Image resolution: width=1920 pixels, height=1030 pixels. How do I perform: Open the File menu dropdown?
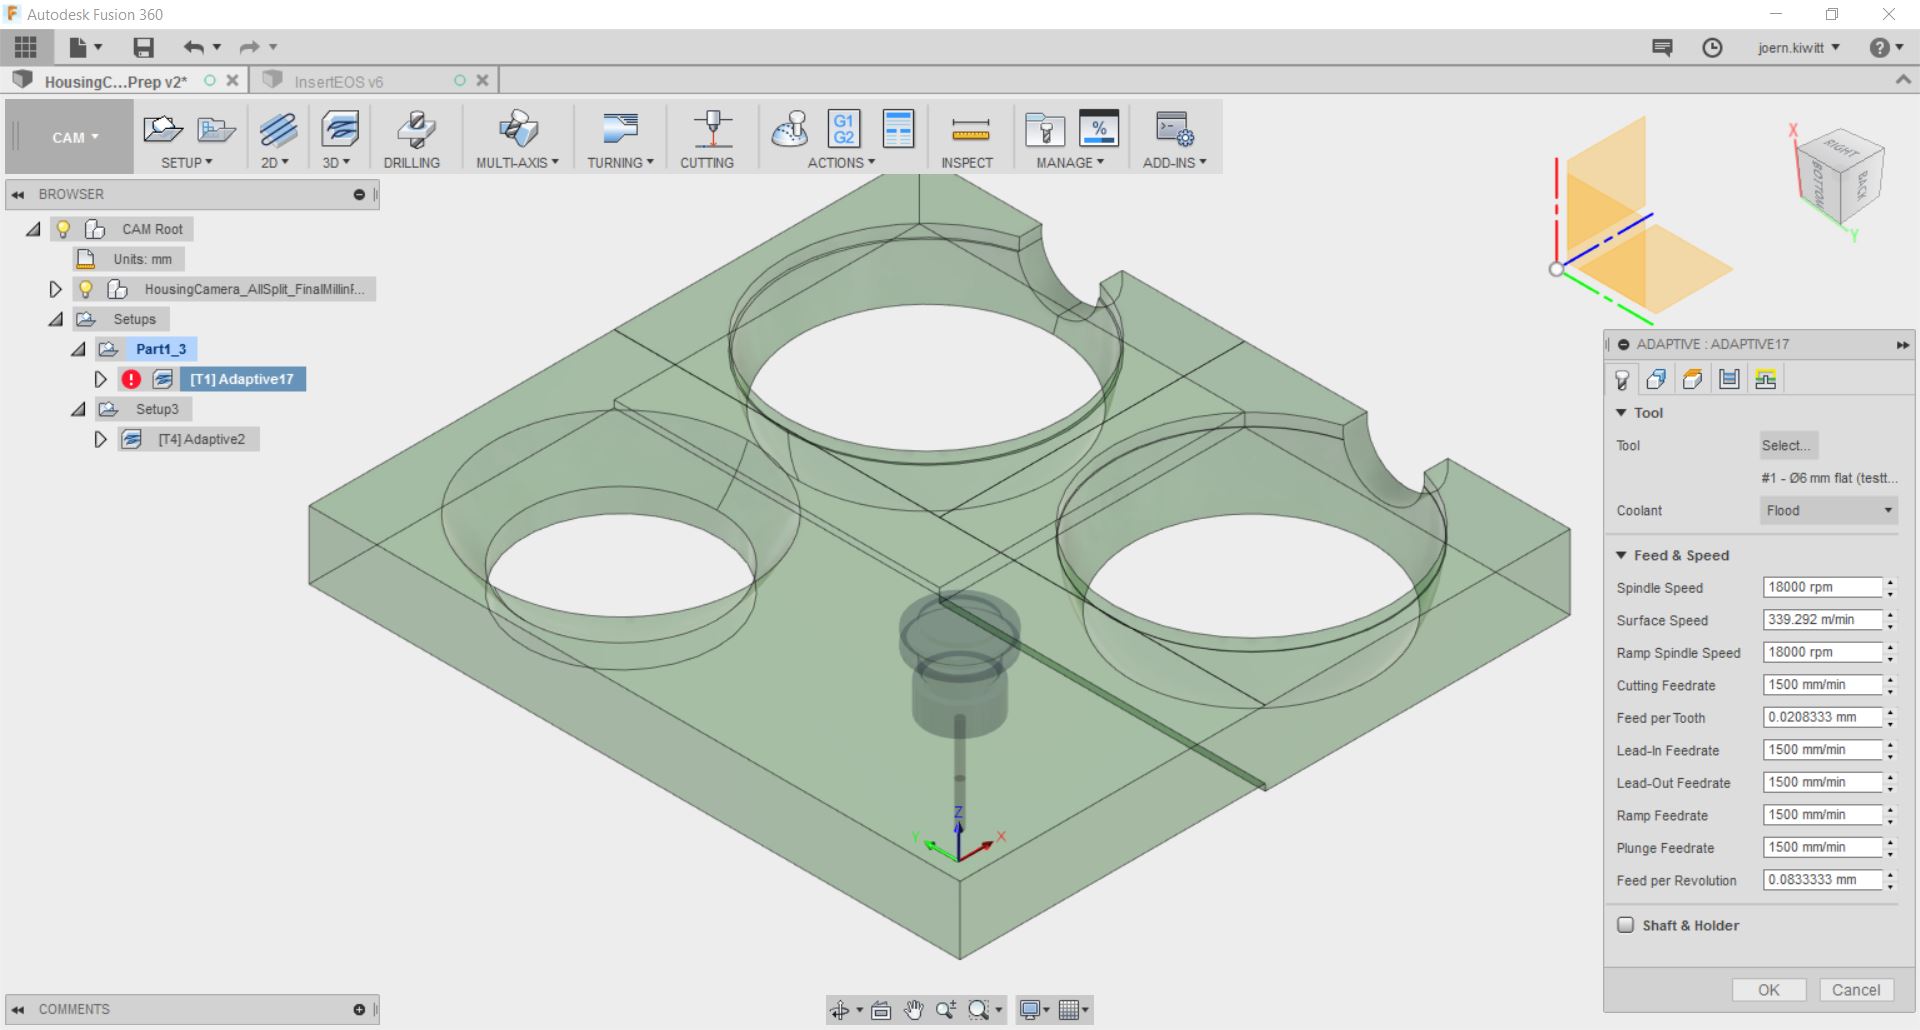point(85,47)
